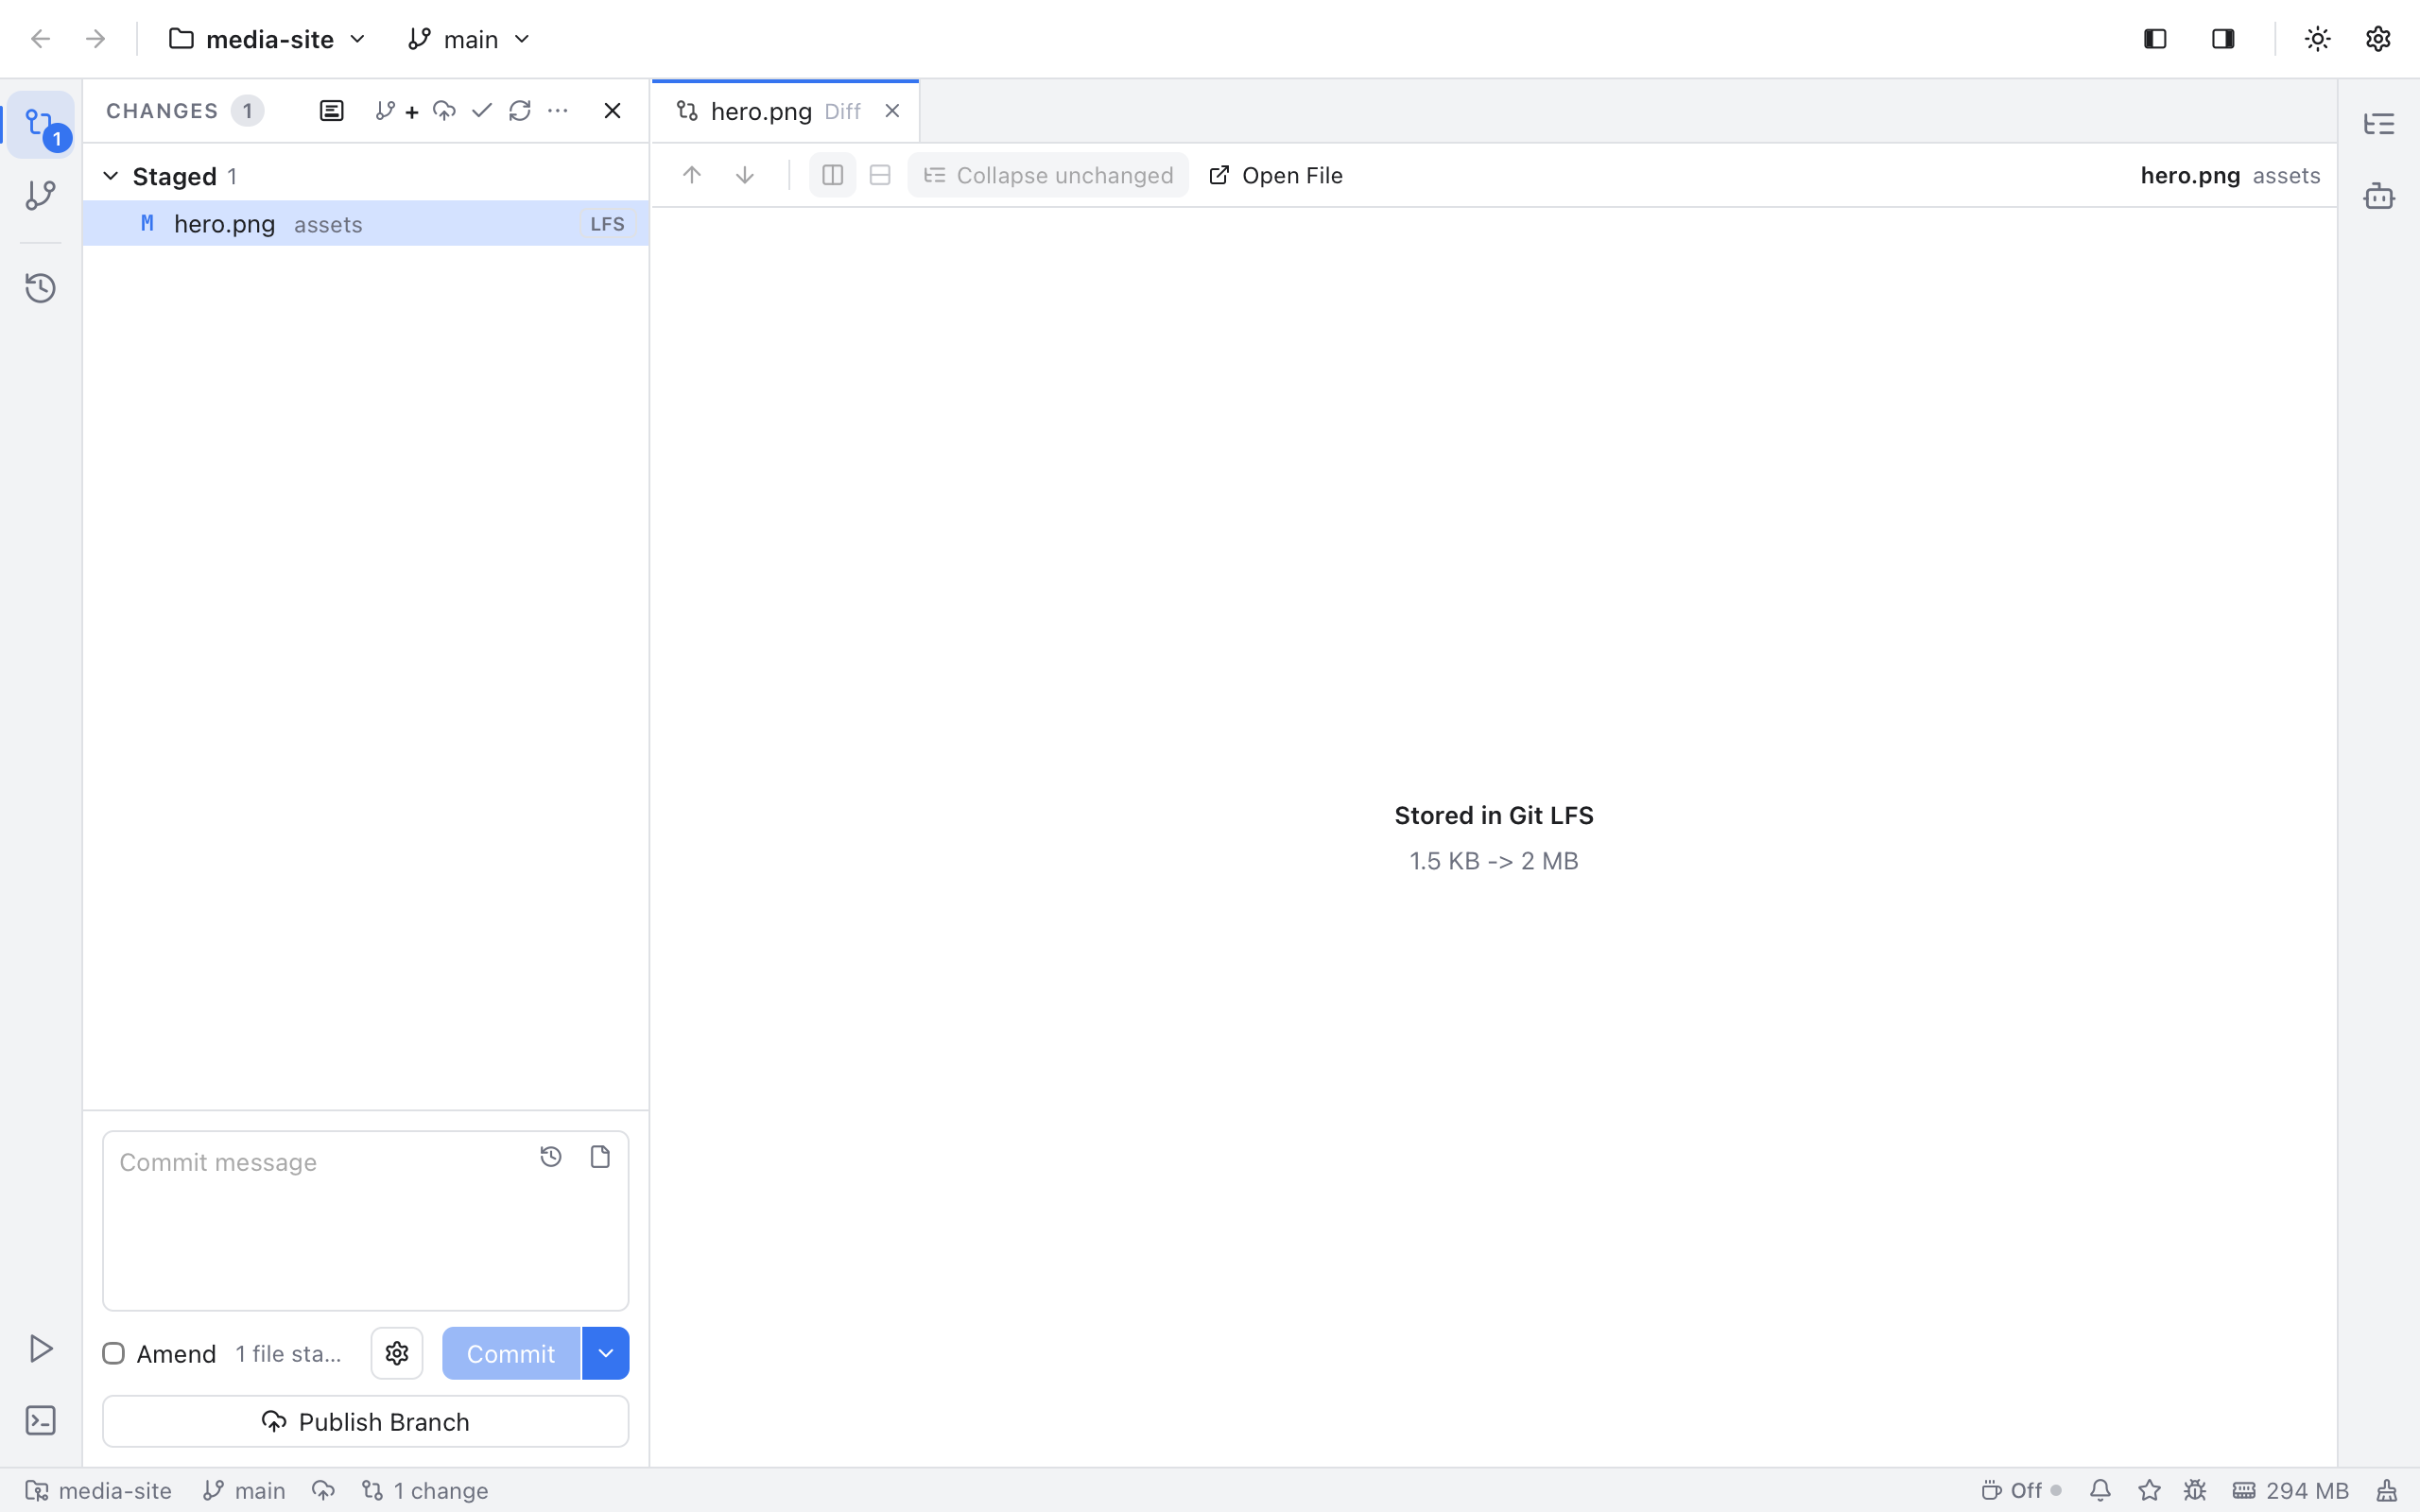Screen dimensions: 2420x1512
Task: Go to next change with down arrow
Action: coord(745,175)
